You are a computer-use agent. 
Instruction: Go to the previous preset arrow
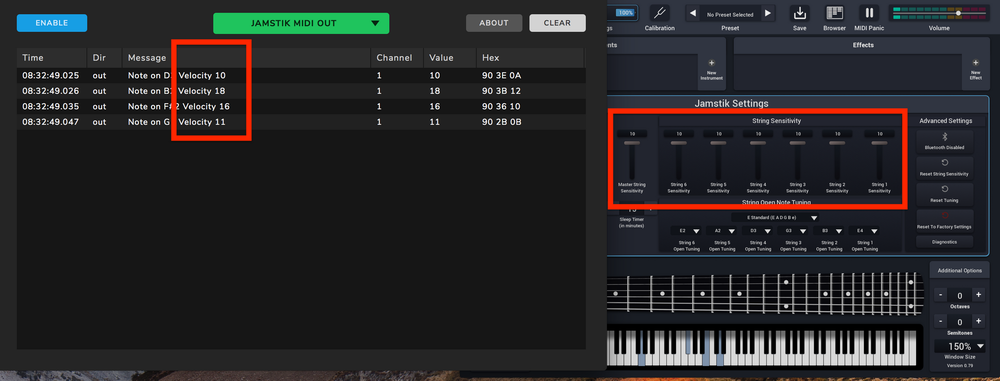pos(693,13)
